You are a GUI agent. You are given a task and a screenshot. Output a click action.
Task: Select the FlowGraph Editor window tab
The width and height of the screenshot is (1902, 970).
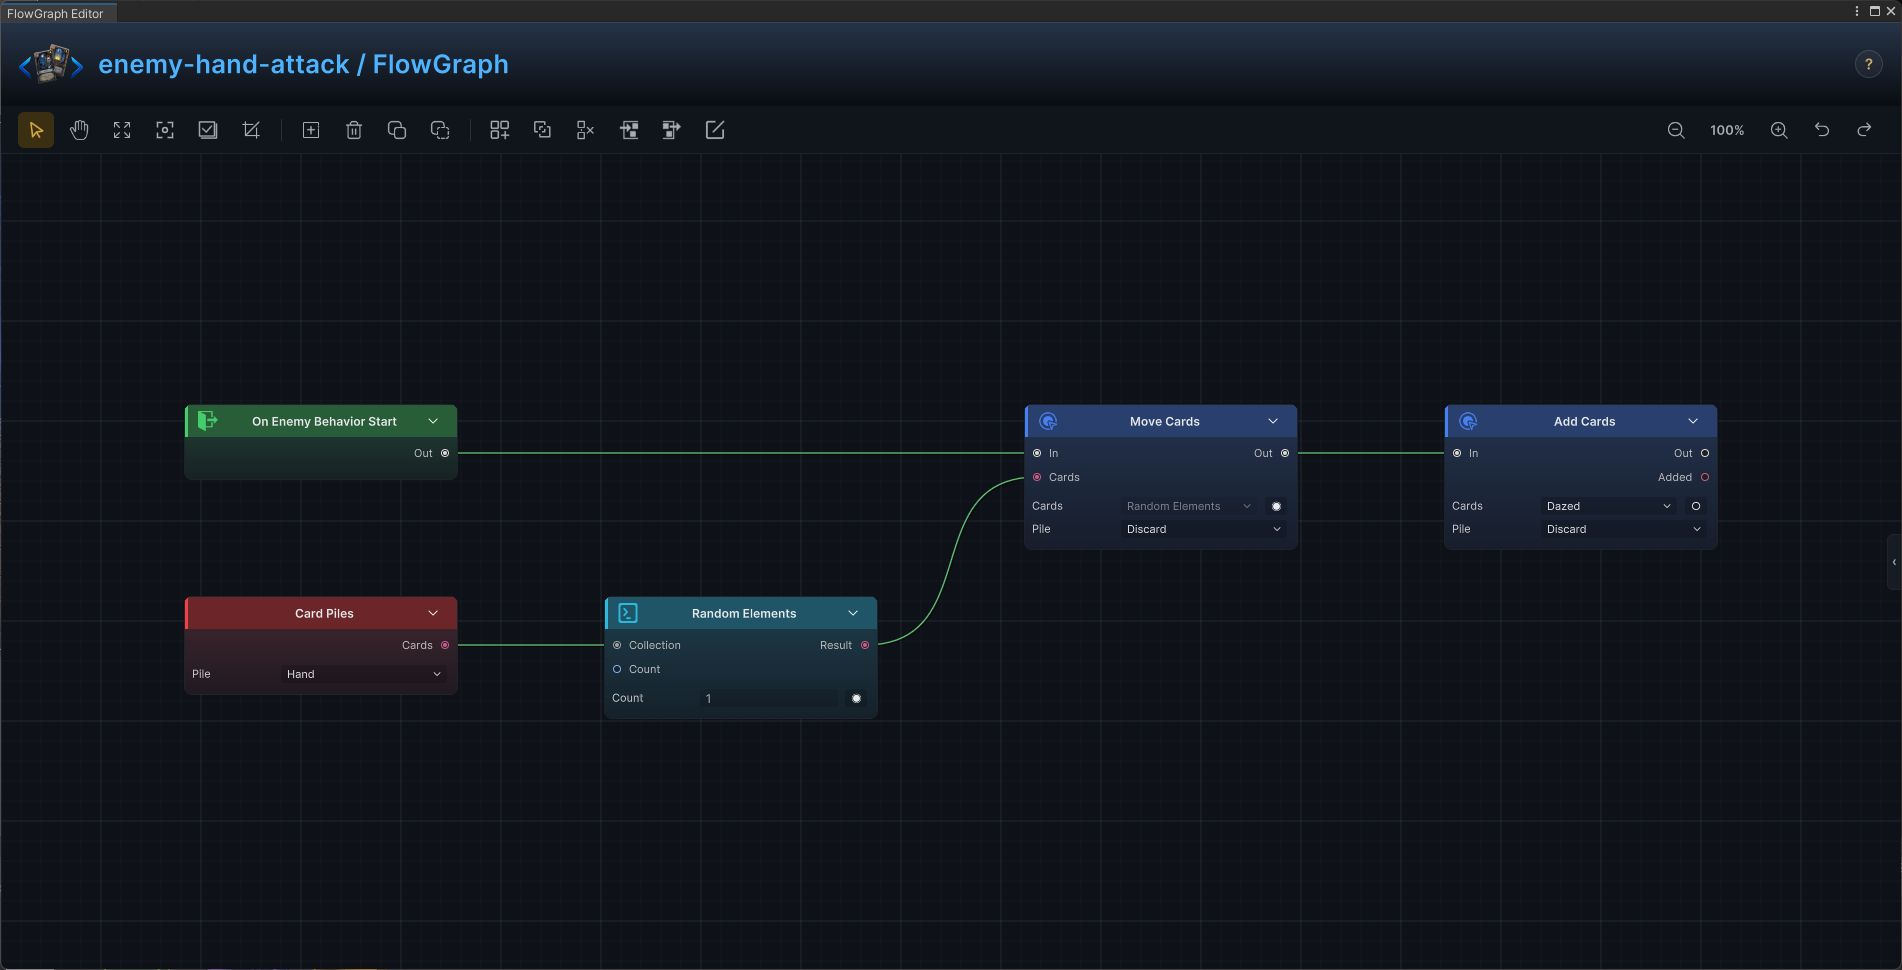pyautogui.click(x=58, y=13)
